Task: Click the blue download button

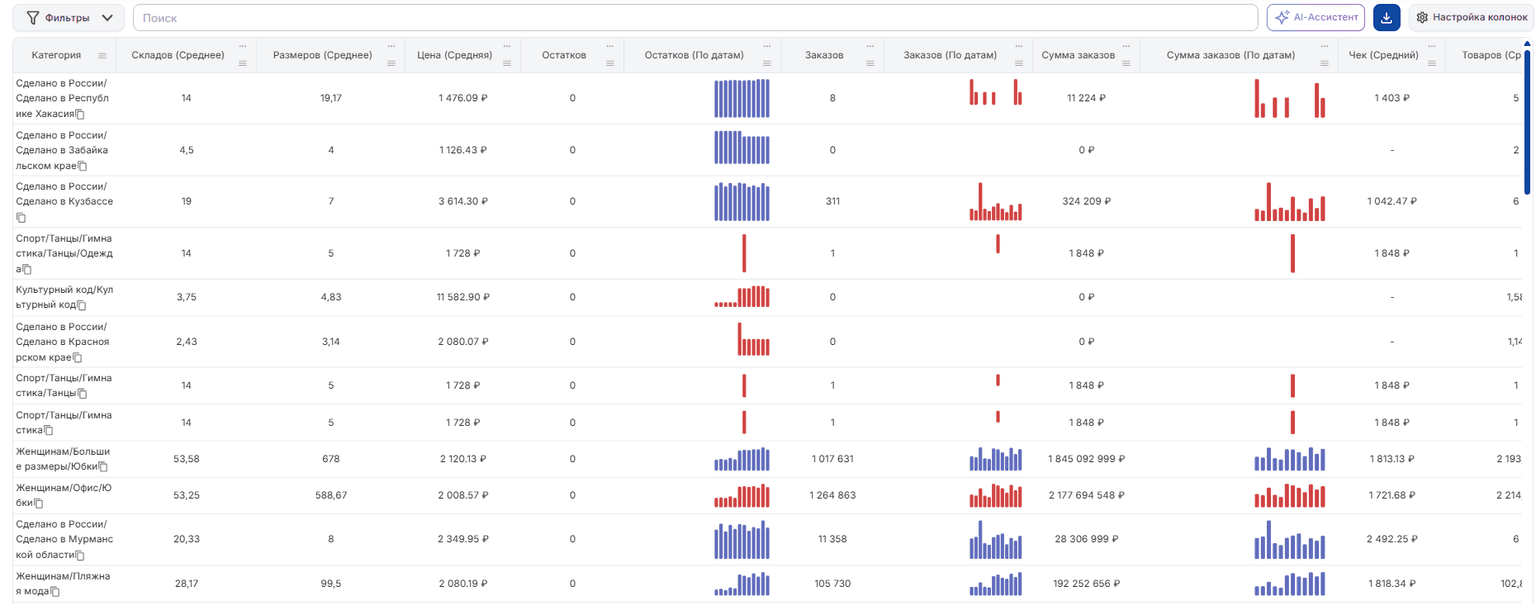Action: click(1386, 17)
